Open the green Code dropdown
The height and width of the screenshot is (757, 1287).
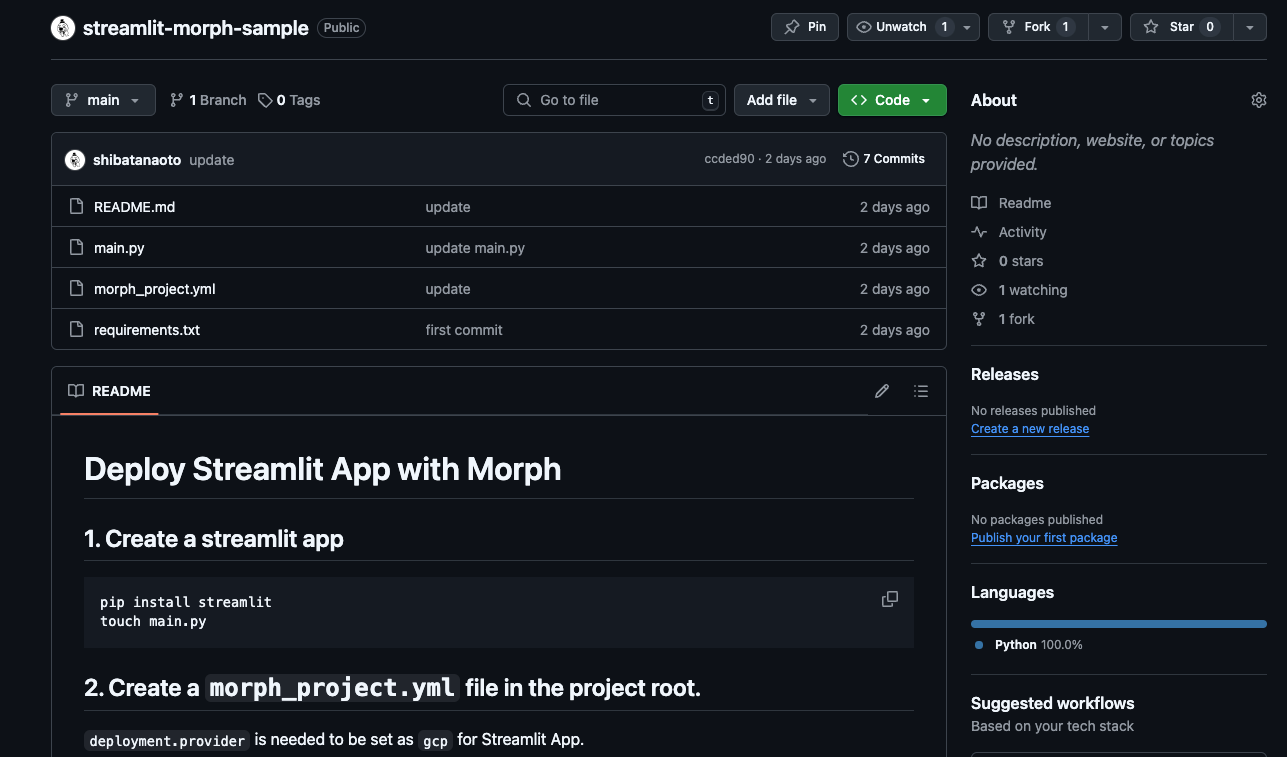click(892, 100)
